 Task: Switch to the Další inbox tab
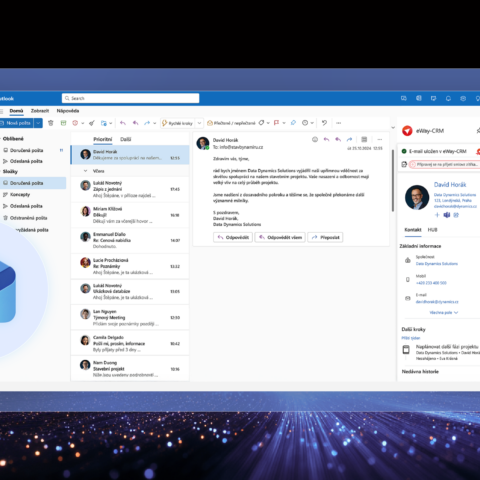point(126,139)
